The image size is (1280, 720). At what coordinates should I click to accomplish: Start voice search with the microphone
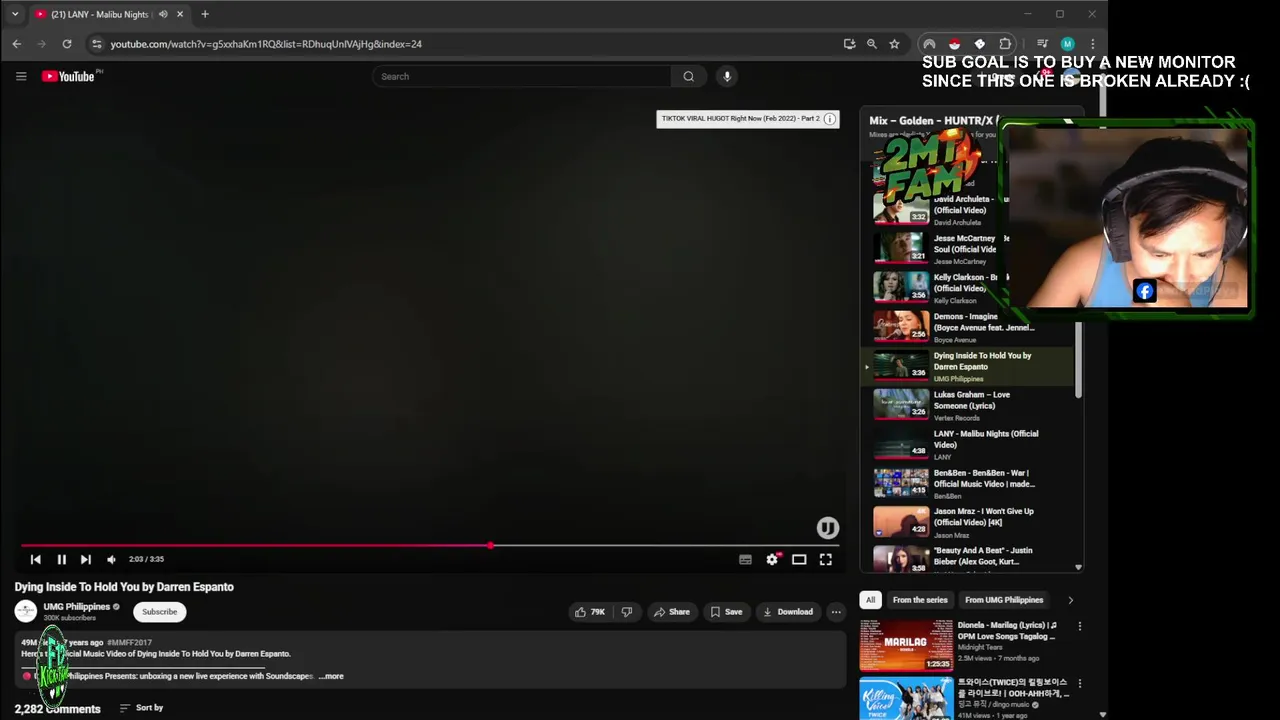pos(727,76)
